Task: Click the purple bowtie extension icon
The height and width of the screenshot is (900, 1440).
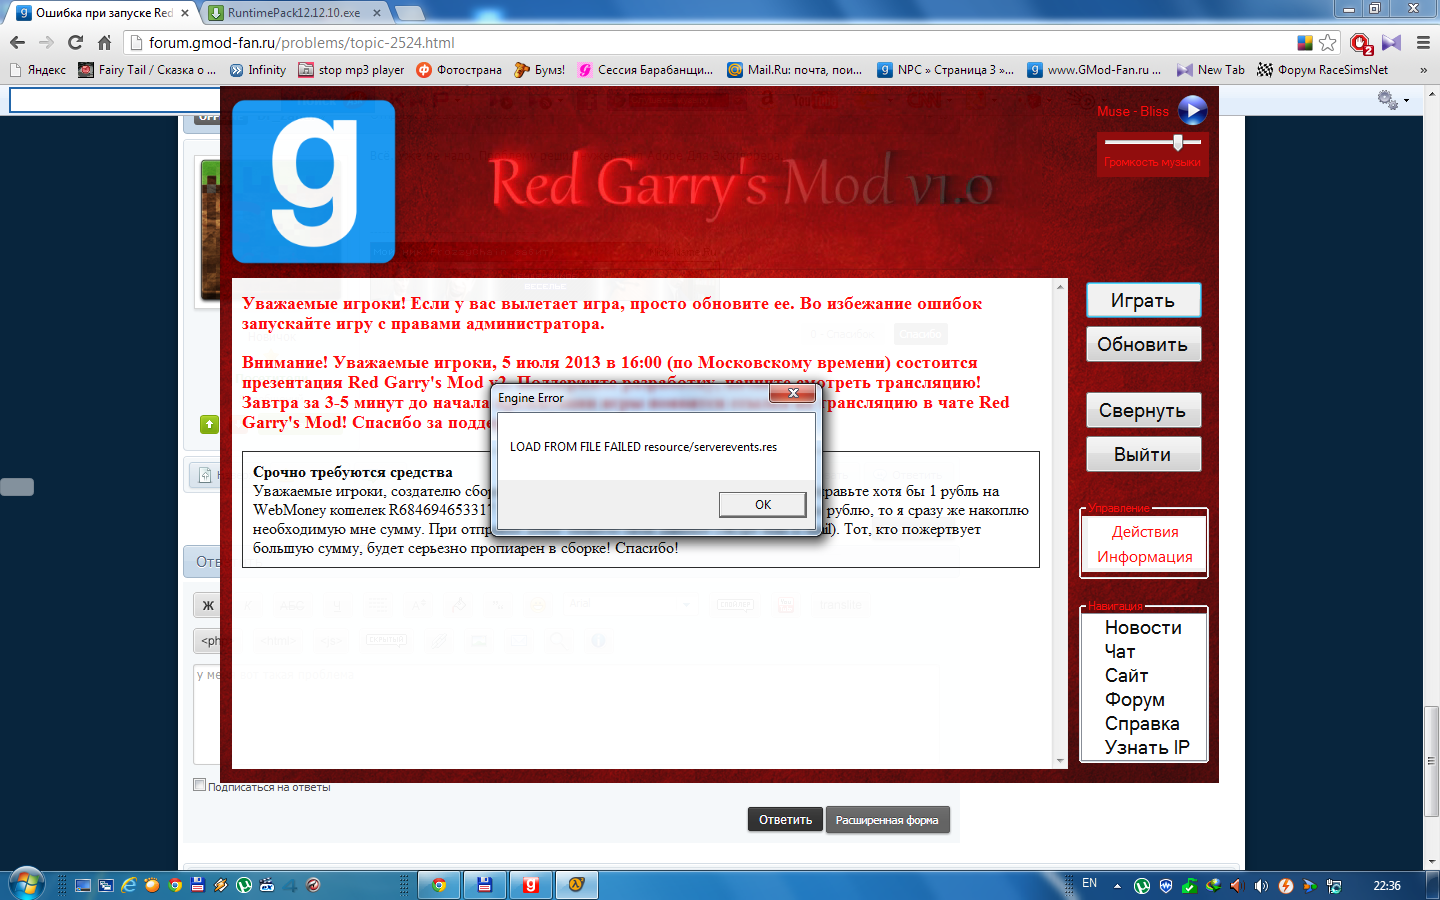Action: 1392,42
